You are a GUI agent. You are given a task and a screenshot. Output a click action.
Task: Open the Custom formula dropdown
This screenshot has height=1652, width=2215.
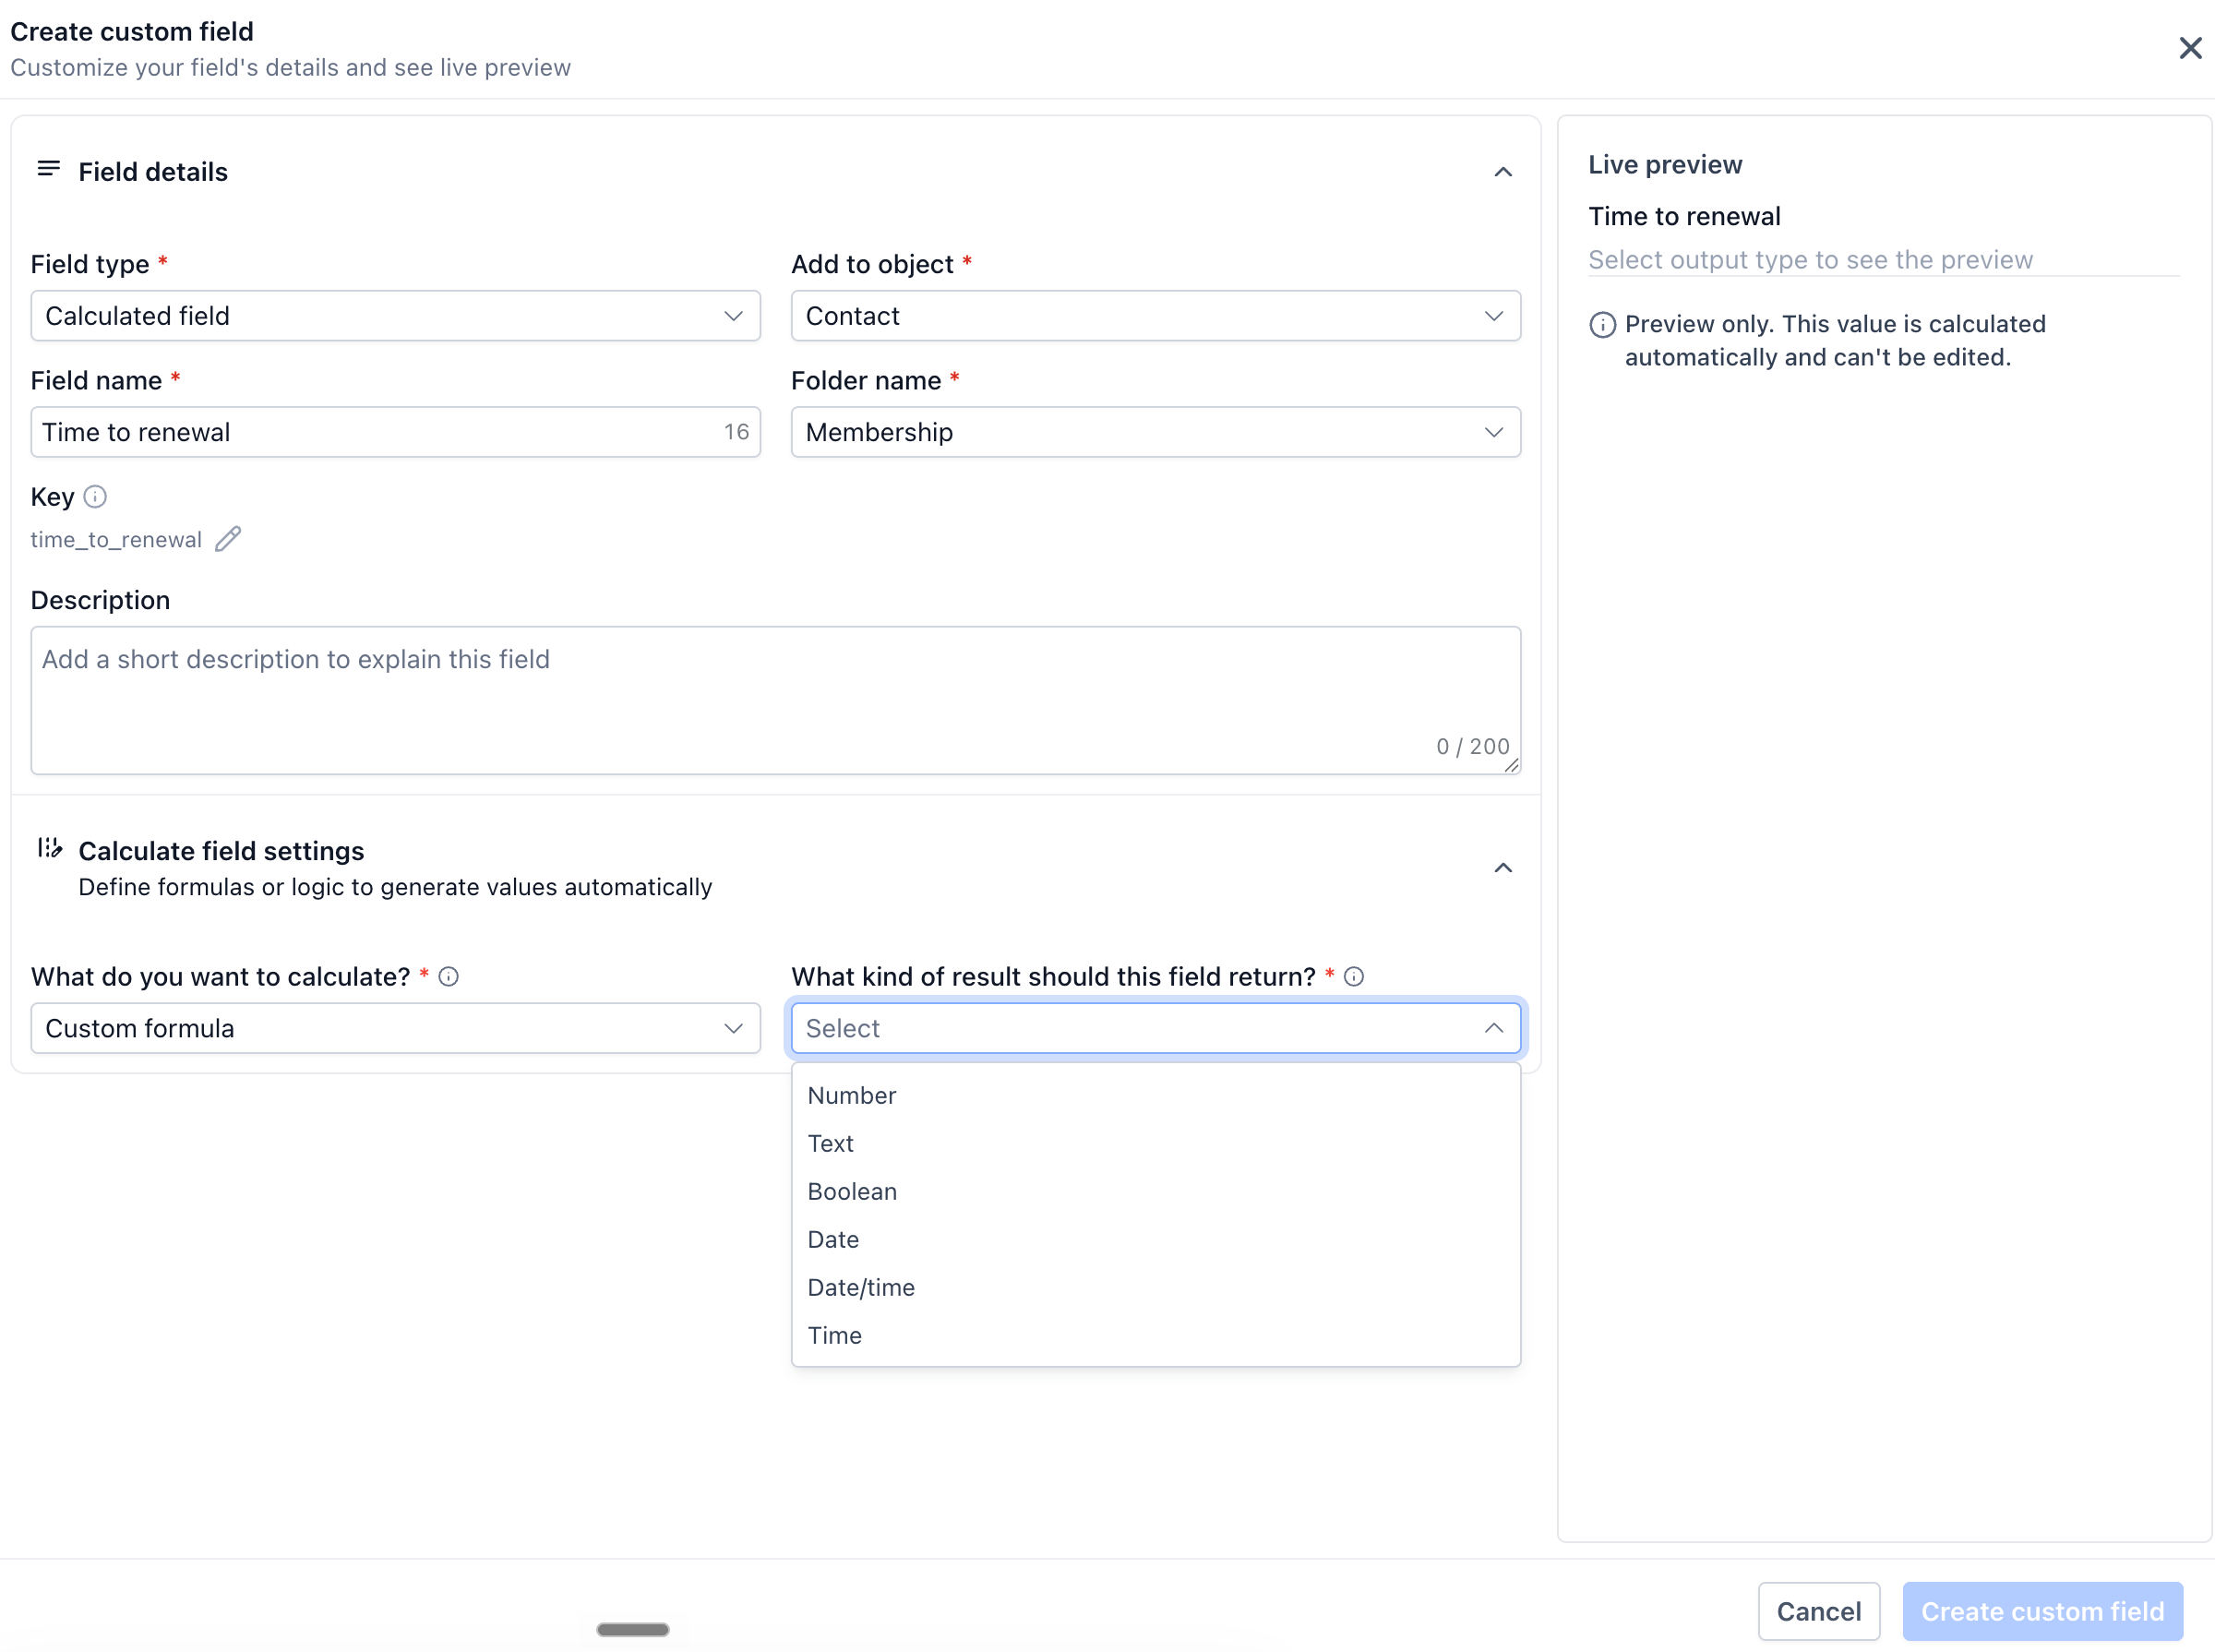(395, 1028)
